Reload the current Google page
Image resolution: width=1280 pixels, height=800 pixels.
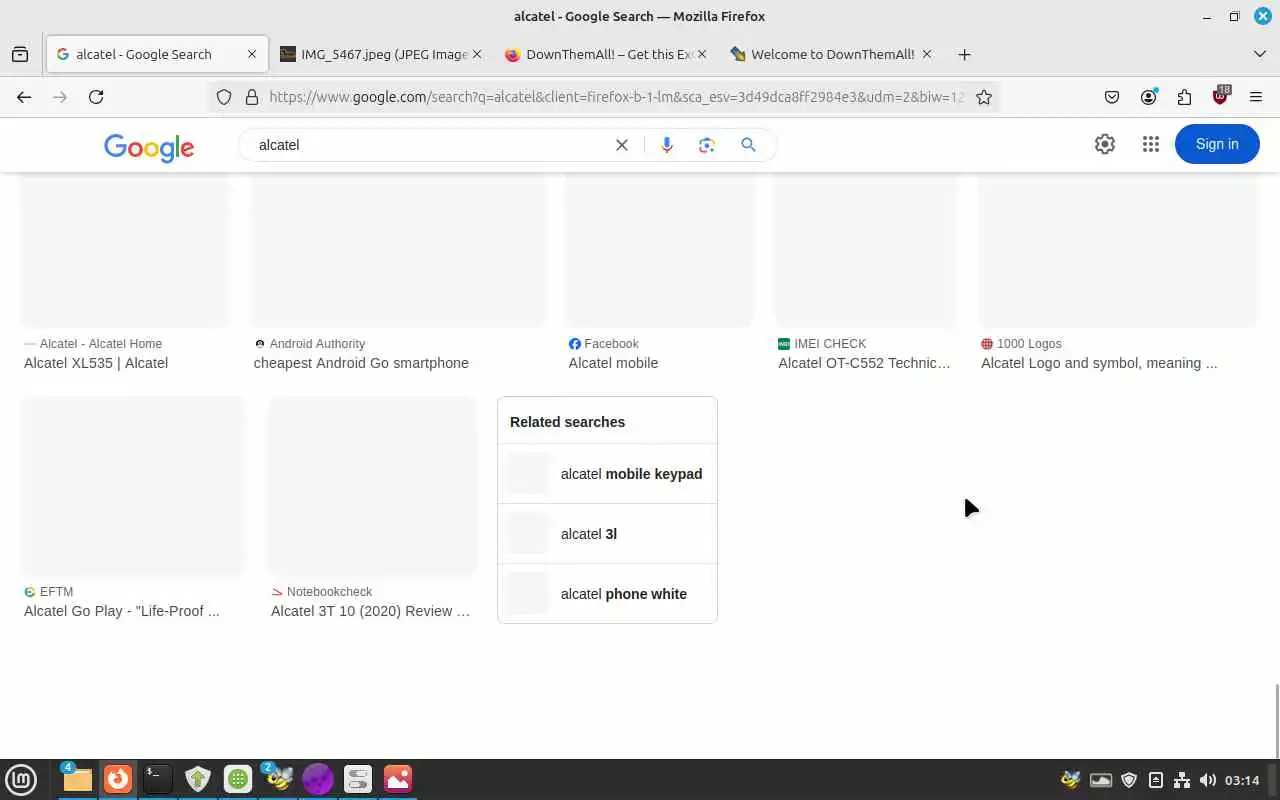click(96, 97)
